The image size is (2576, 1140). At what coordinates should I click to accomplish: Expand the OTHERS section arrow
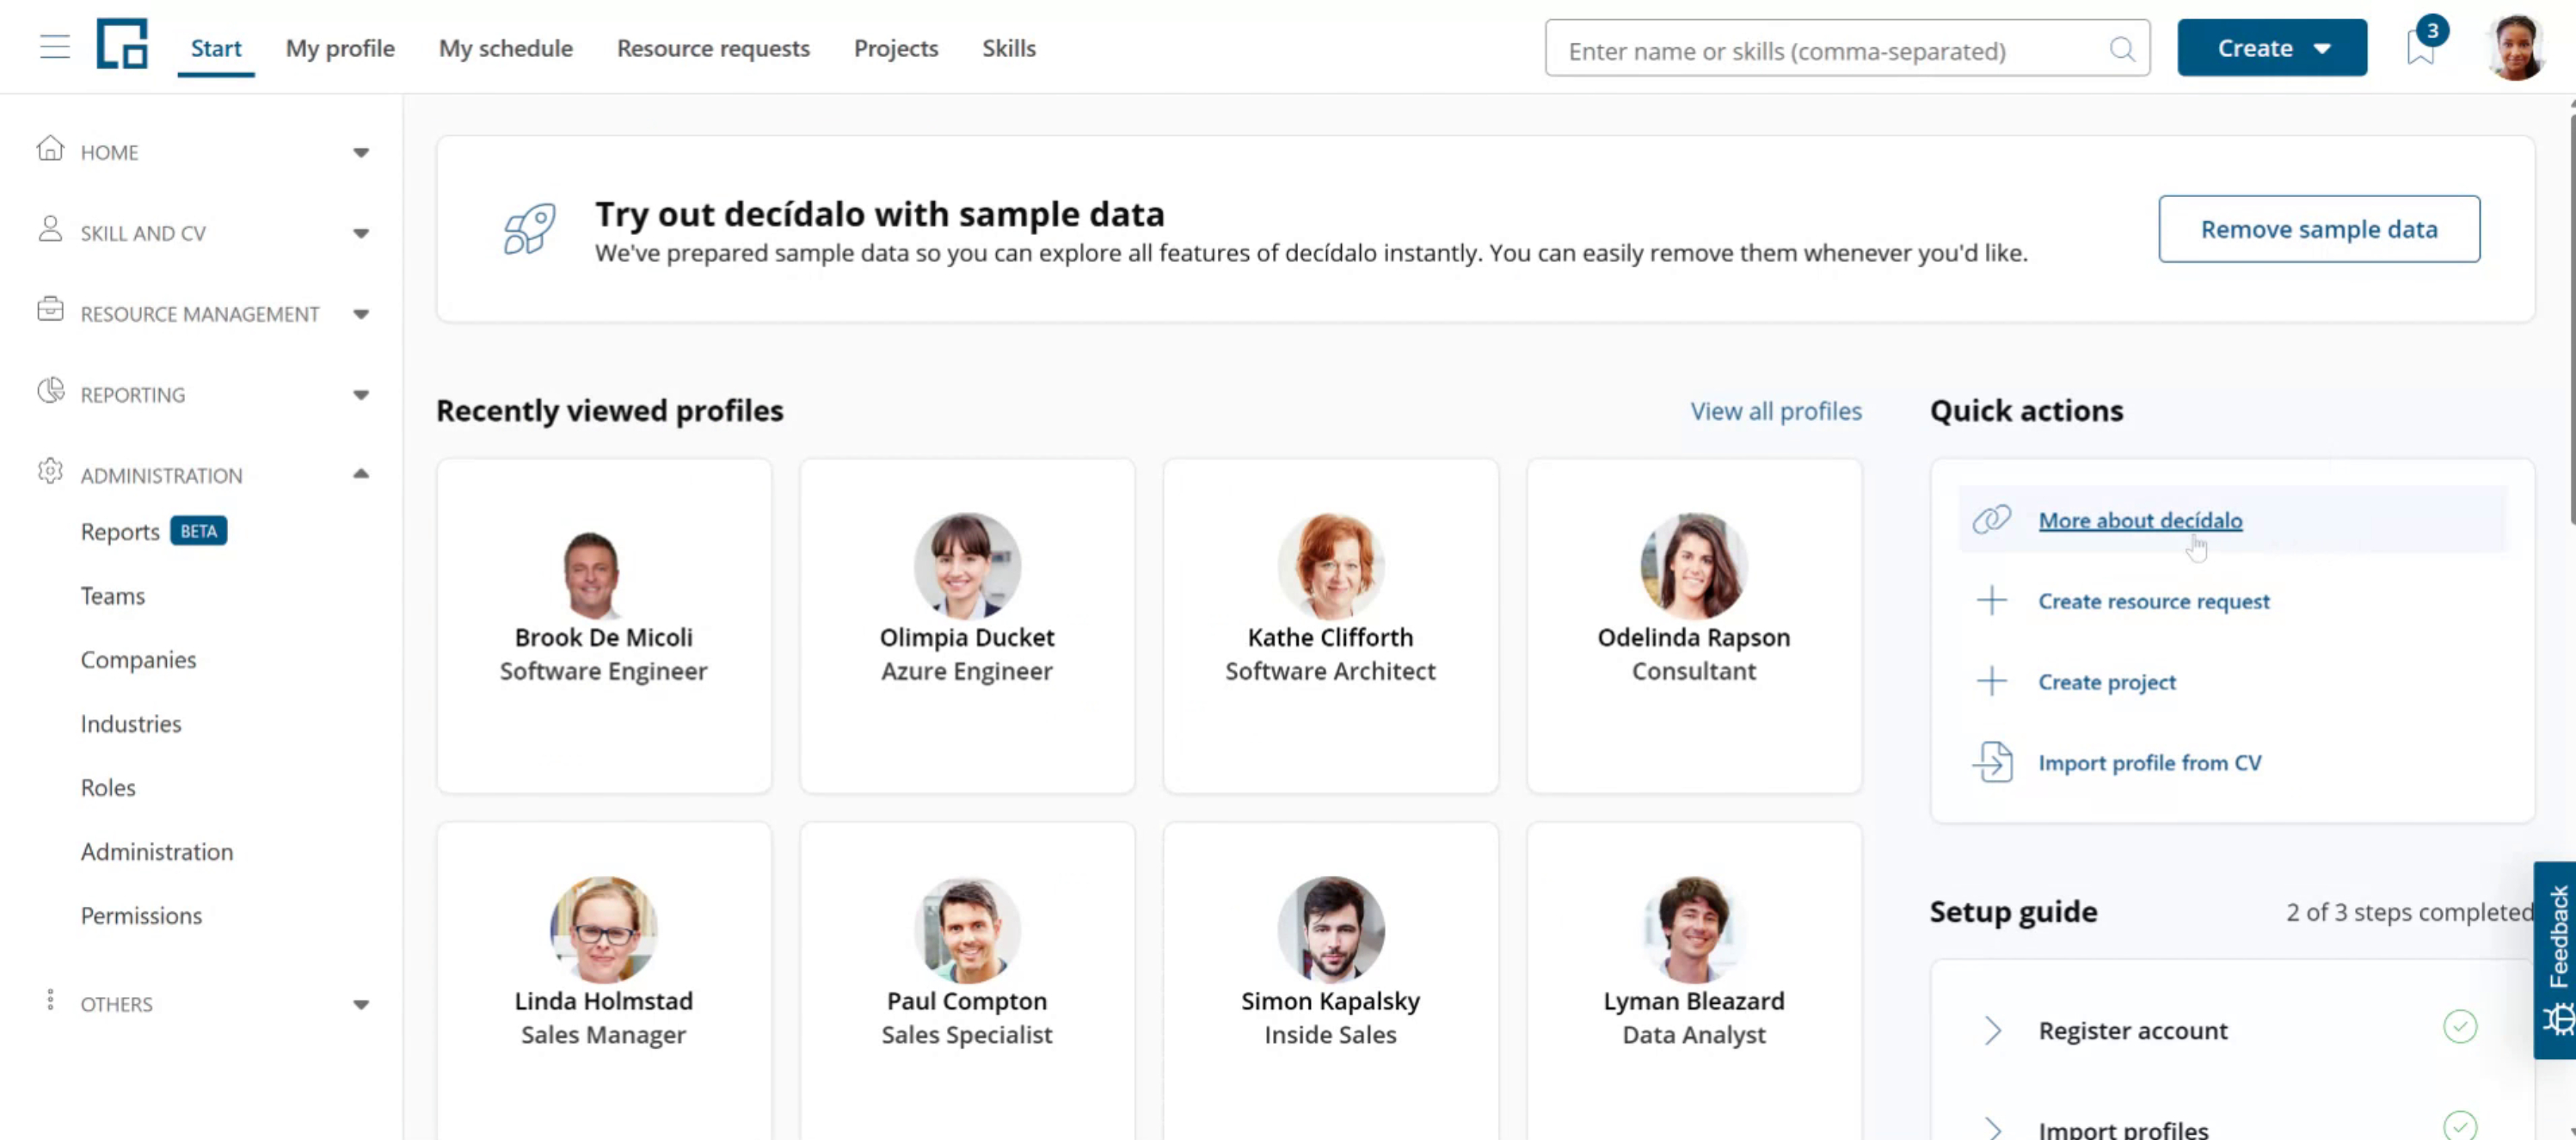coord(361,1005)
